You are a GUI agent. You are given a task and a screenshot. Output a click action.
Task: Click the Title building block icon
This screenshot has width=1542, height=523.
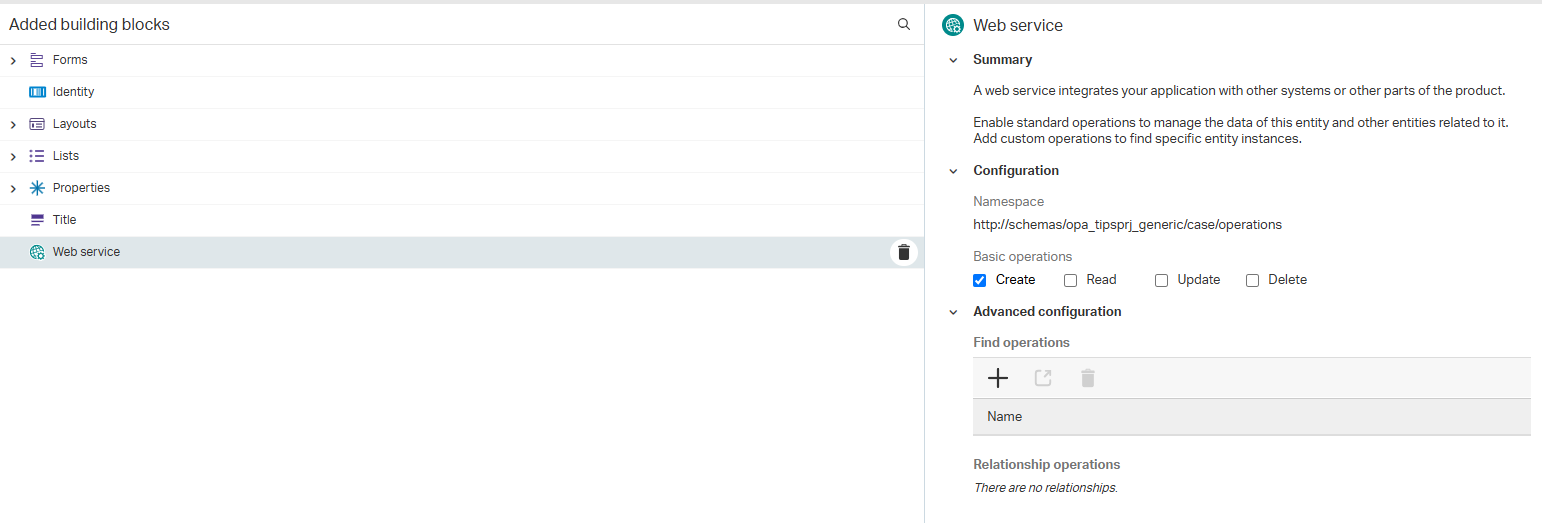pos(37,220)
